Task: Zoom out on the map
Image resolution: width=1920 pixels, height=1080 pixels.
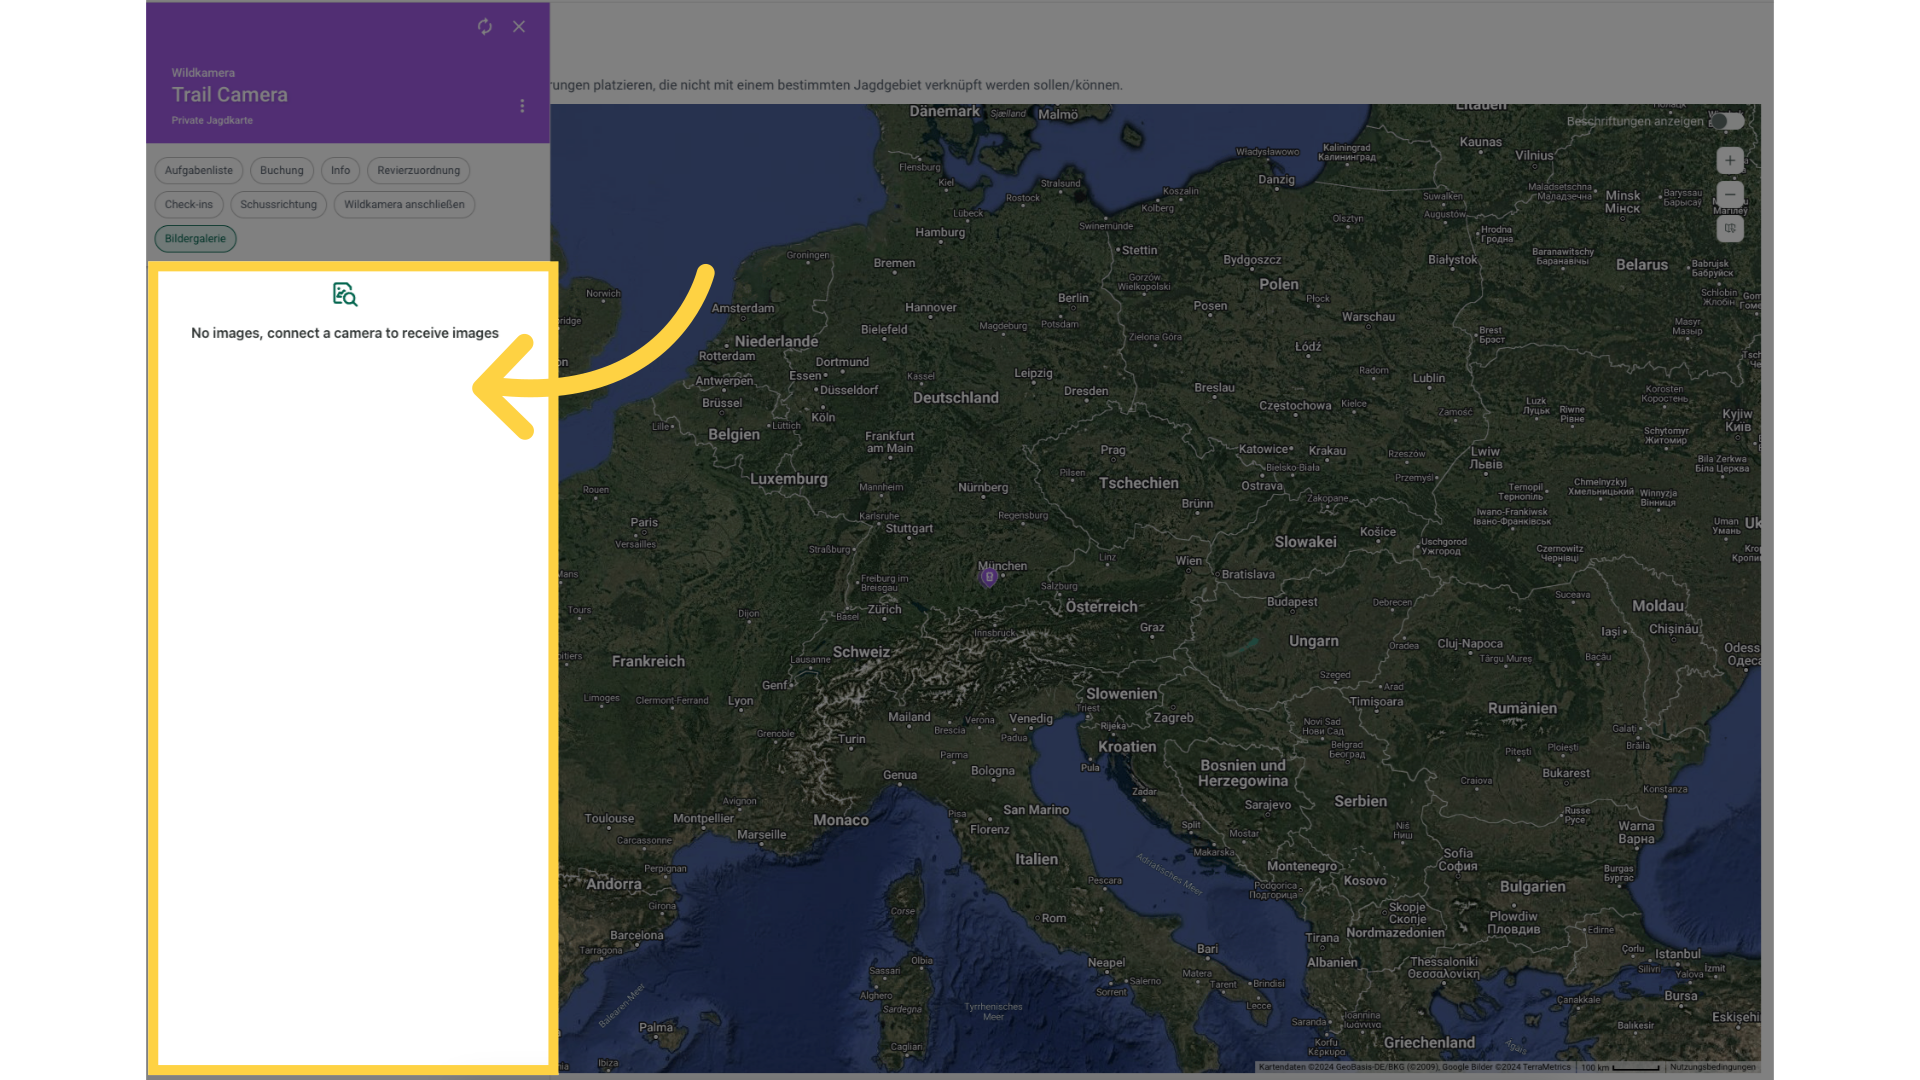Action: pyautogui.click(x=1730, y=195)
